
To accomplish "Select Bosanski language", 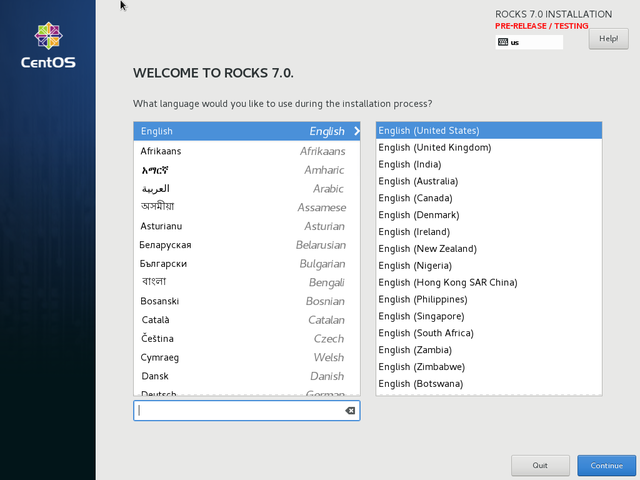I will coord(247,301).
